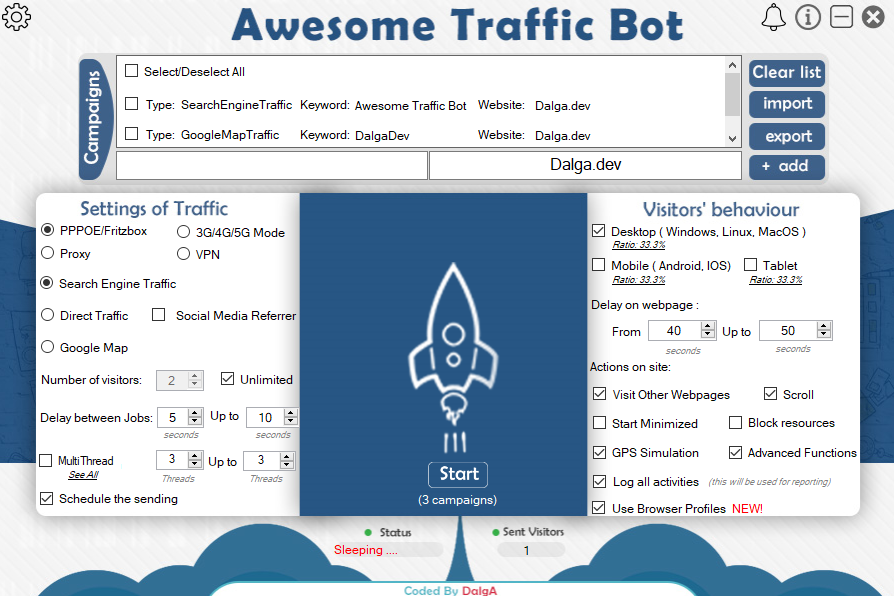Screen dimensions: 894x596
Task: Select the Proxy radio button
Action: (x=47, y=253)
